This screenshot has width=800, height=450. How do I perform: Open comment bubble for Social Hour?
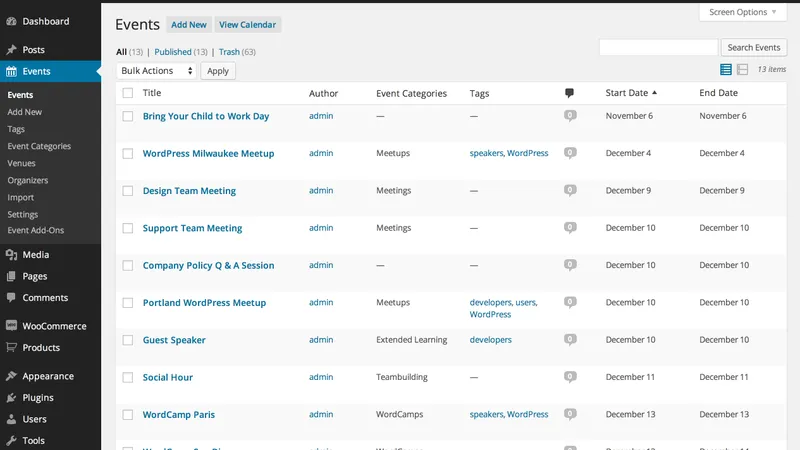(x=570, y=377)
